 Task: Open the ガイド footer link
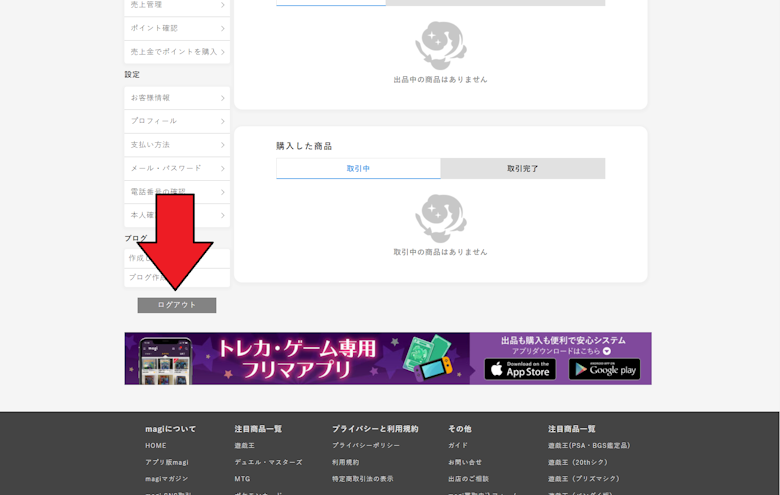[x=458, y=446]
